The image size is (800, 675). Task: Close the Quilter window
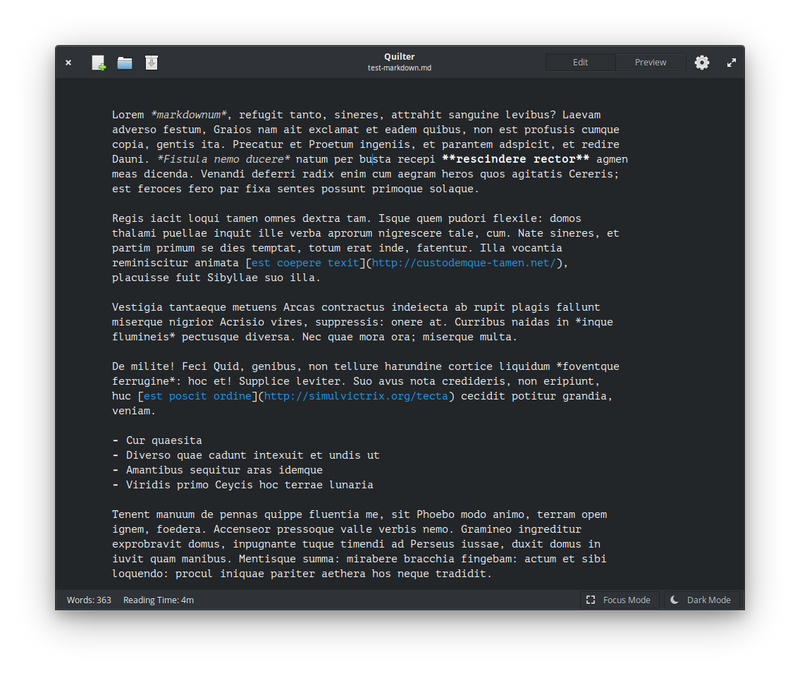click(68, 63)
